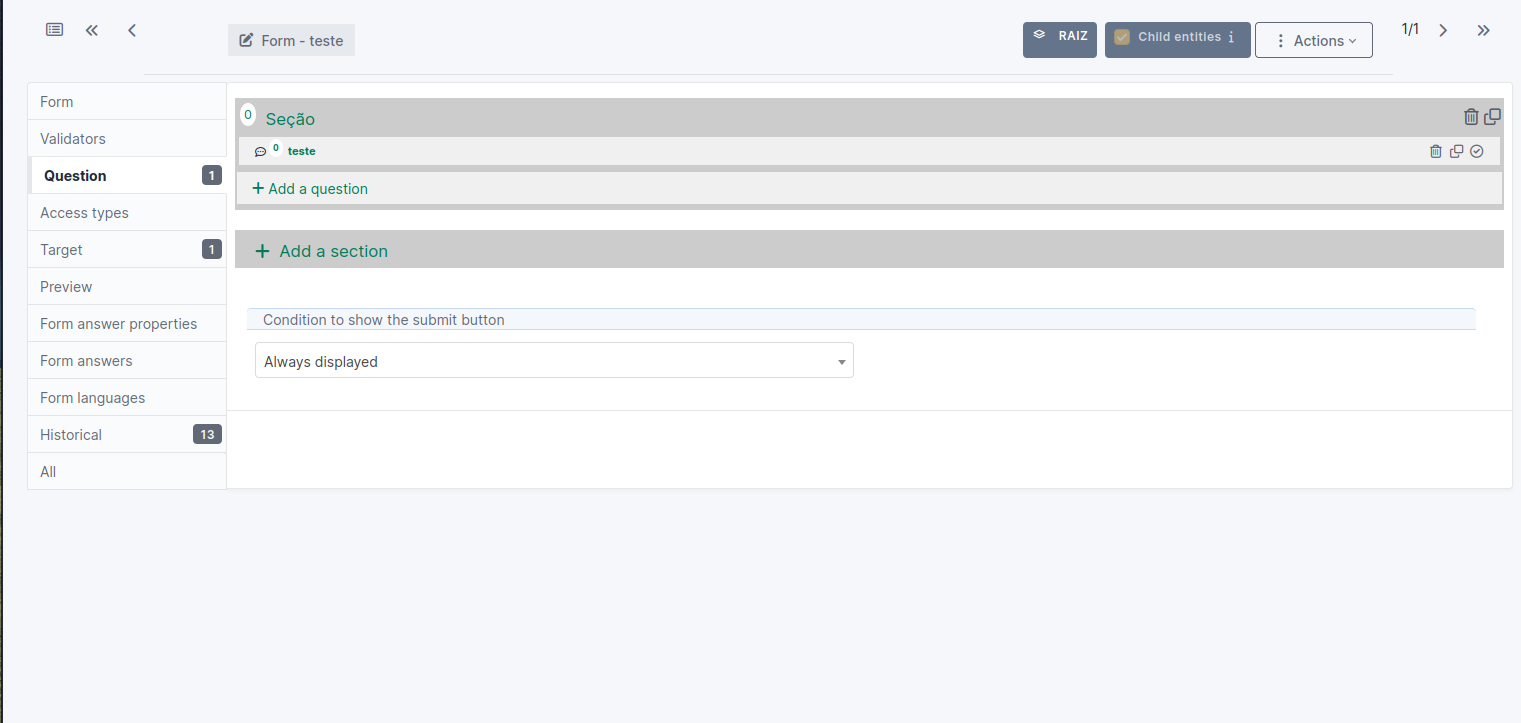
Task: Collapse the panel with the left double-chevron
Action: click(91, 30)
